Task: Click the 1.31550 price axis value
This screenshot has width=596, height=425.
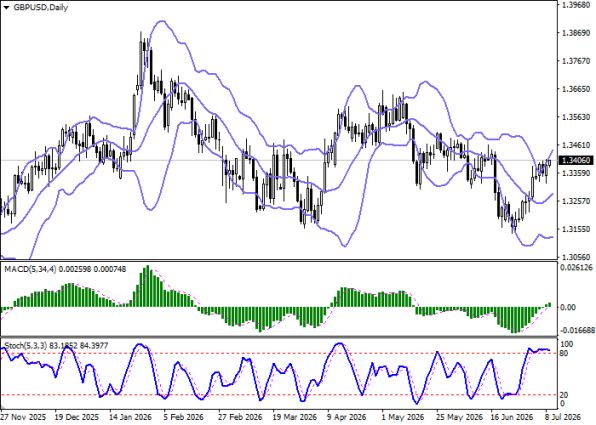Action: (x=575, y=229)
